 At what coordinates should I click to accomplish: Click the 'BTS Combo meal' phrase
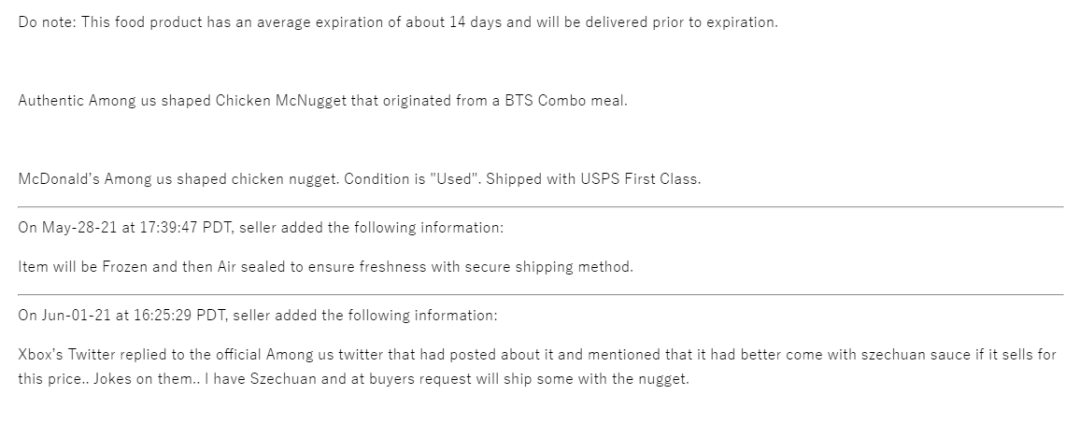pyautogui.click(x=565, y=101)
